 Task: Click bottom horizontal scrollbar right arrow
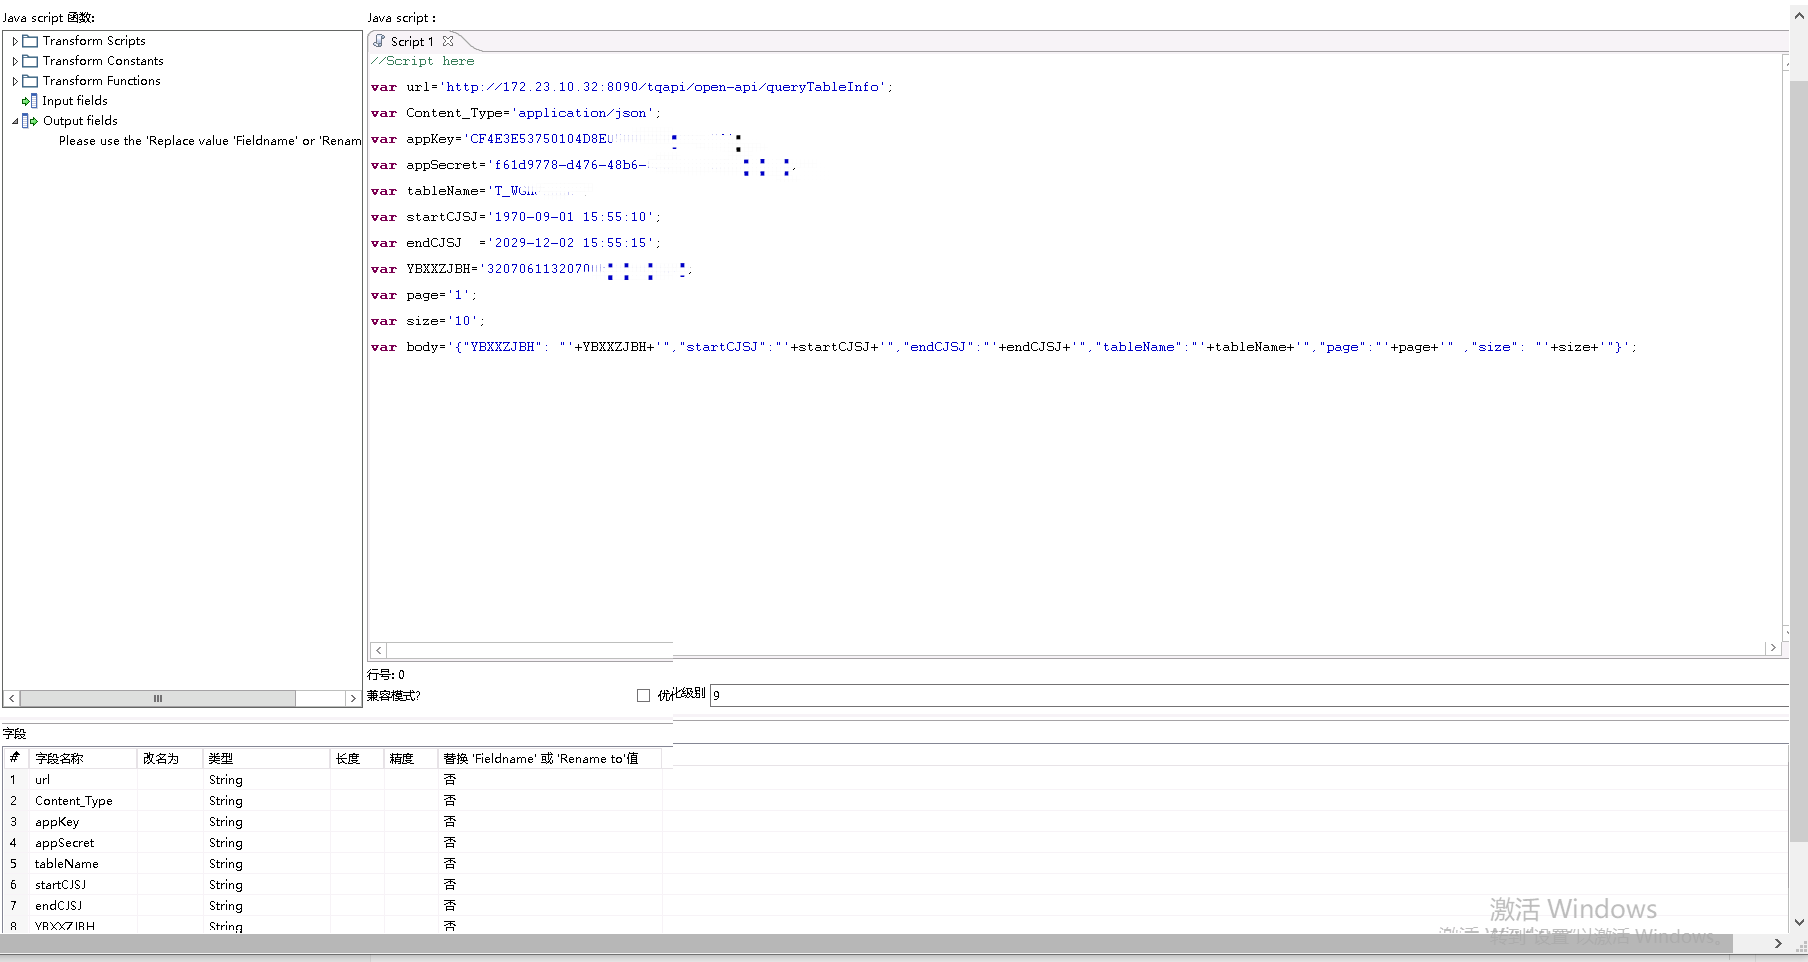pos(1777,943)
